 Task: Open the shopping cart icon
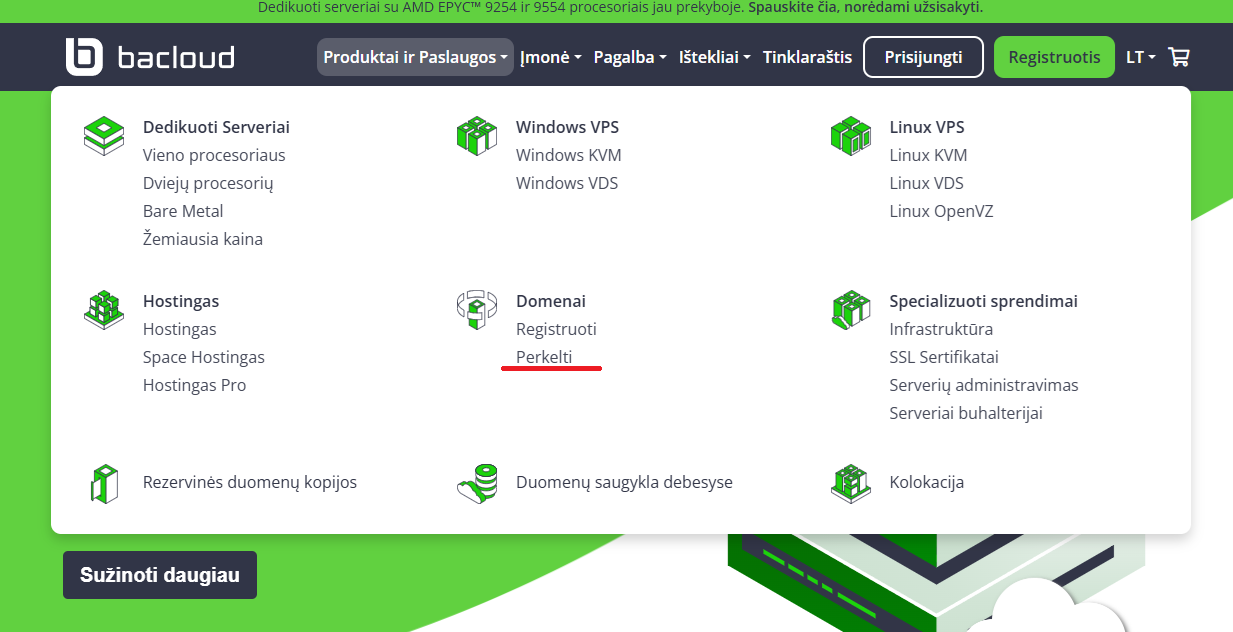tap(1179, 57)
